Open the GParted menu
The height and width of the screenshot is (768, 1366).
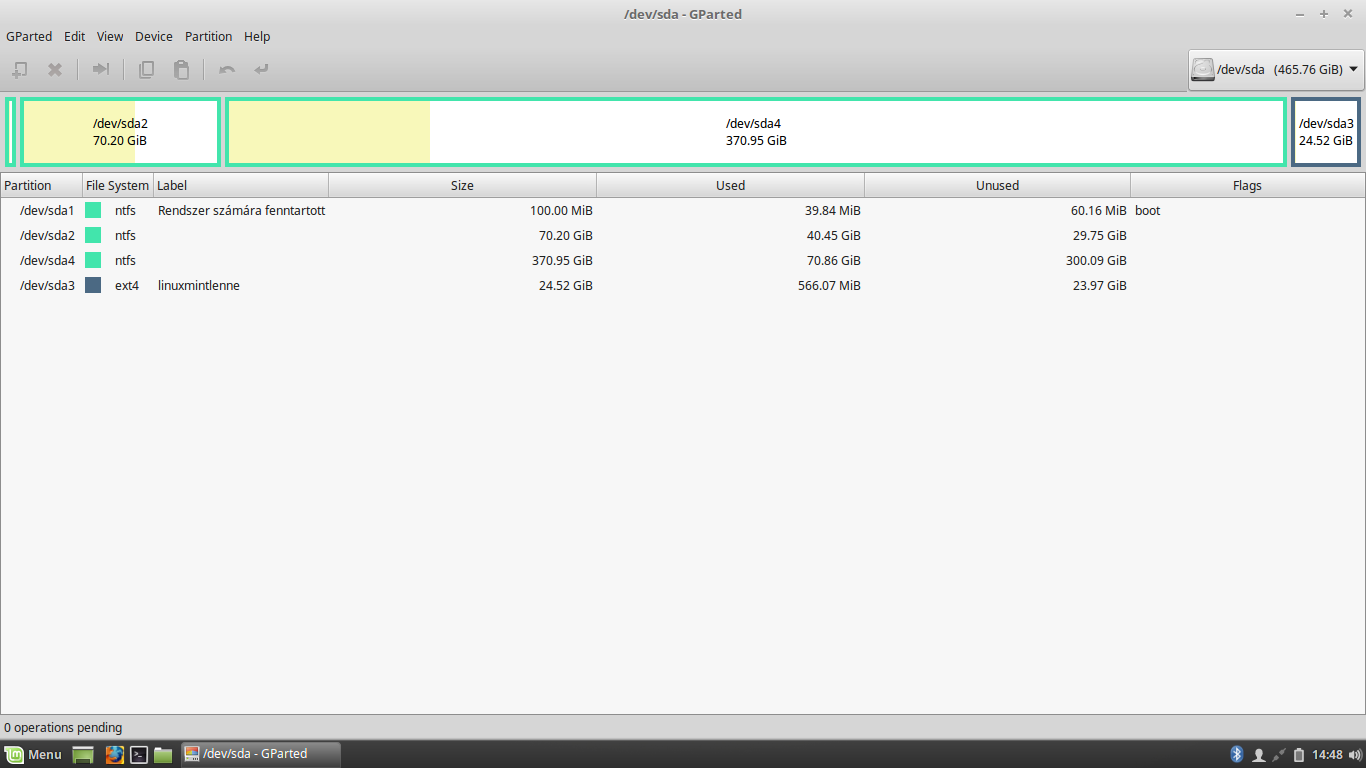pyautogui.click(x=29, y=36)
